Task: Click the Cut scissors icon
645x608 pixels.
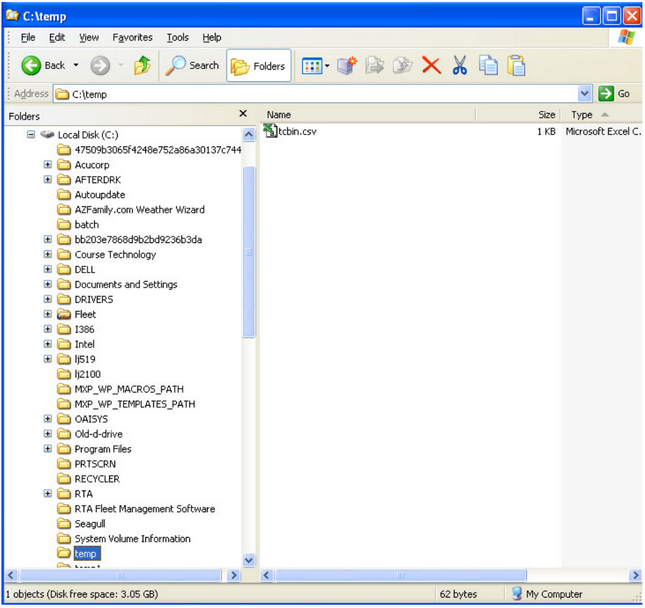Action: tap(460, 66)
